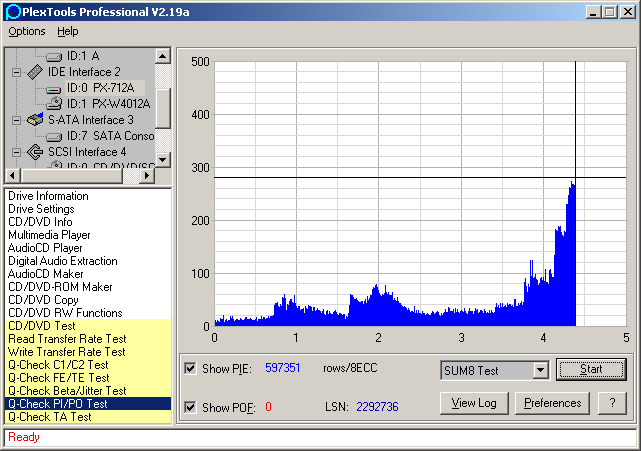Click the POF value 0
This screenshot has width=641, height=451.
(x=268, y=407)
